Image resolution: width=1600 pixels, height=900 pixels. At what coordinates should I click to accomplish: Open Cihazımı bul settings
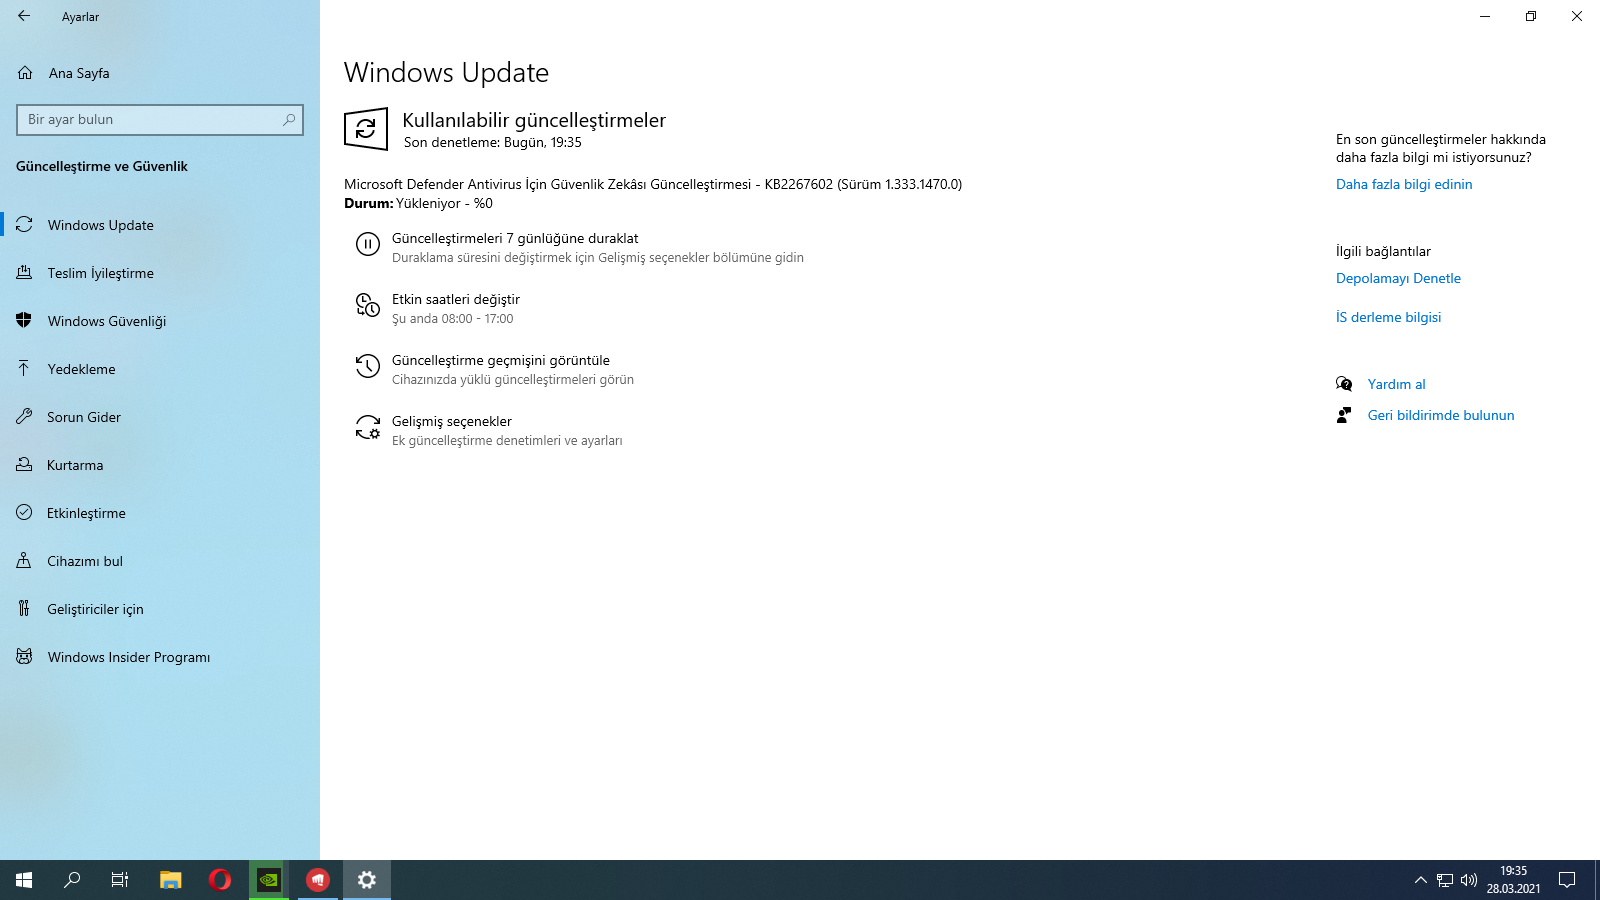coord(160,561)
